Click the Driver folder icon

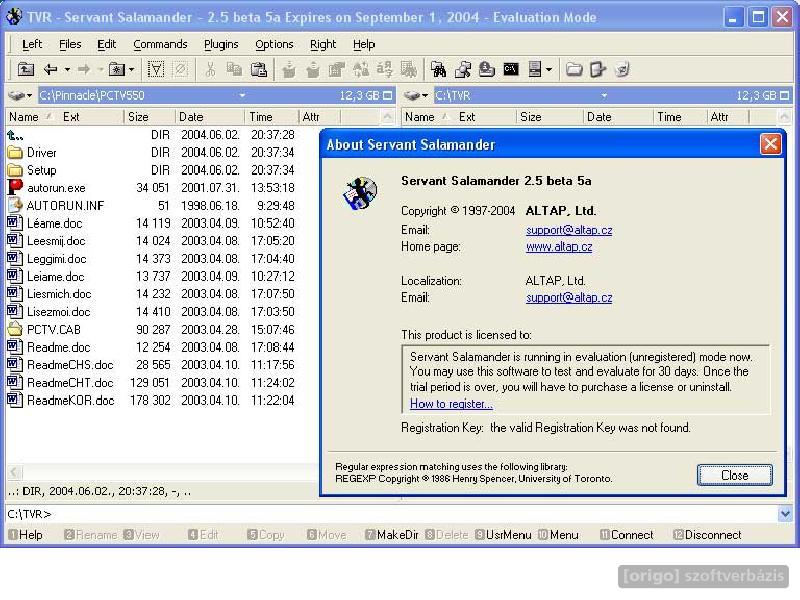[15, 152]
